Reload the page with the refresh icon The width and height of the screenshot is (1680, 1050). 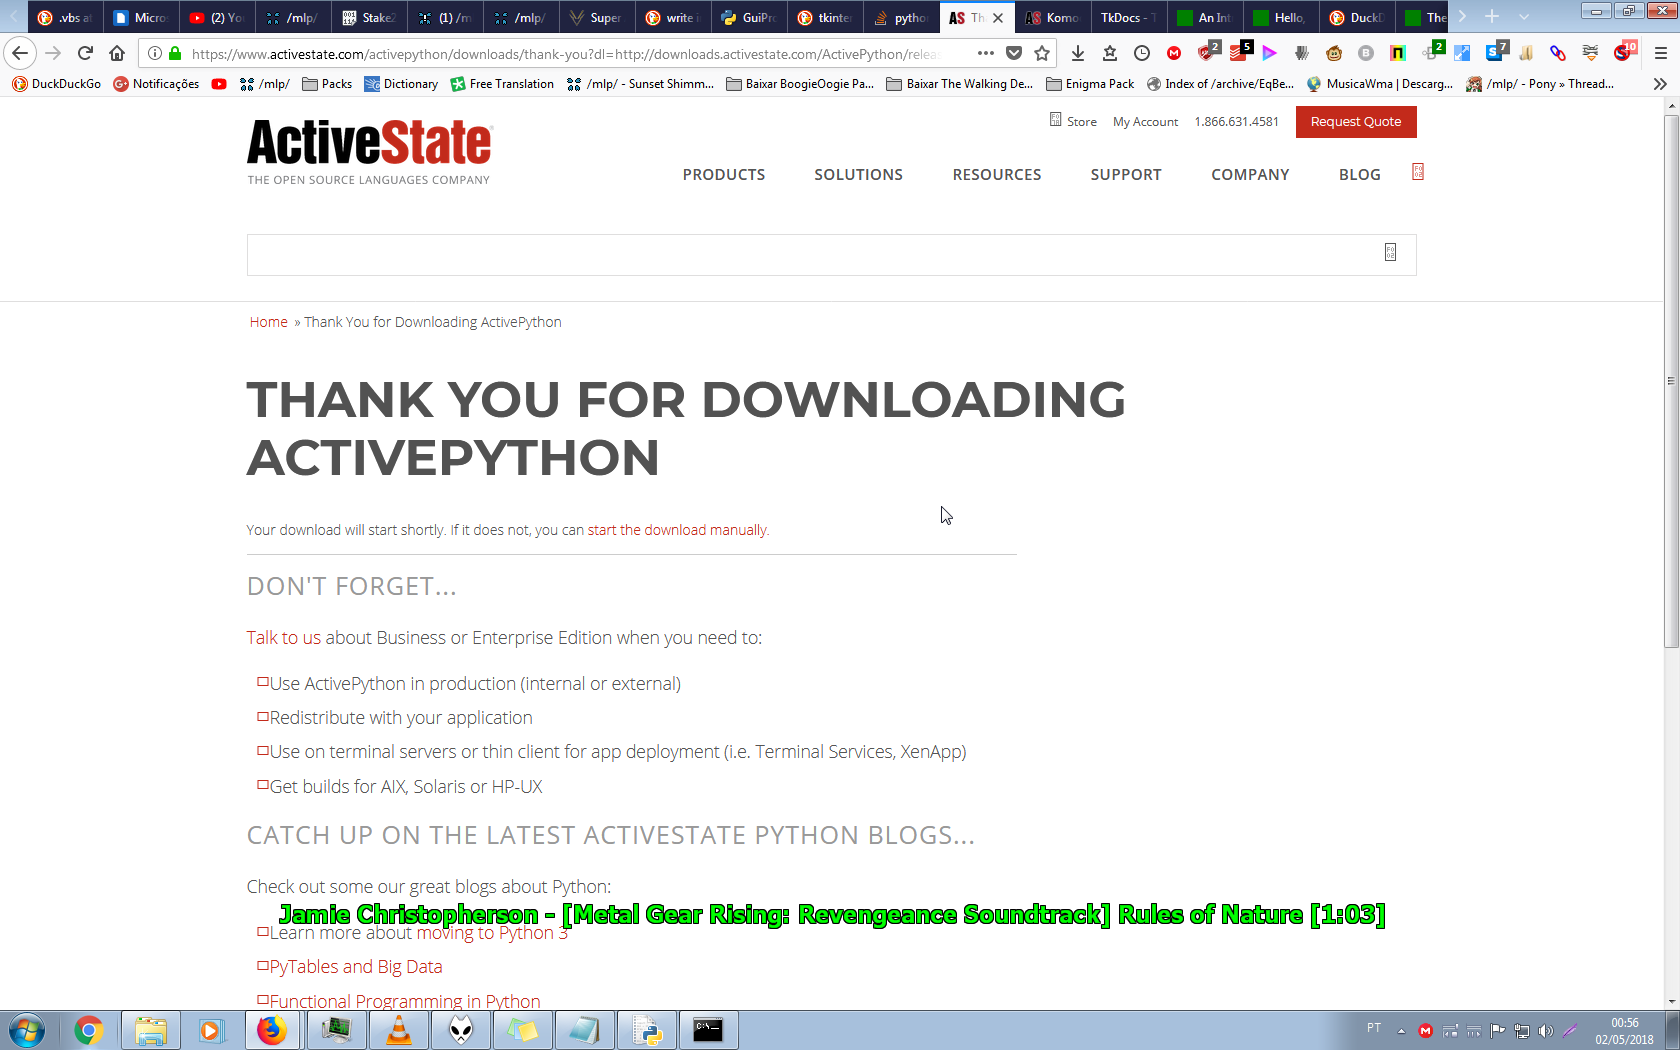point(85,53)
